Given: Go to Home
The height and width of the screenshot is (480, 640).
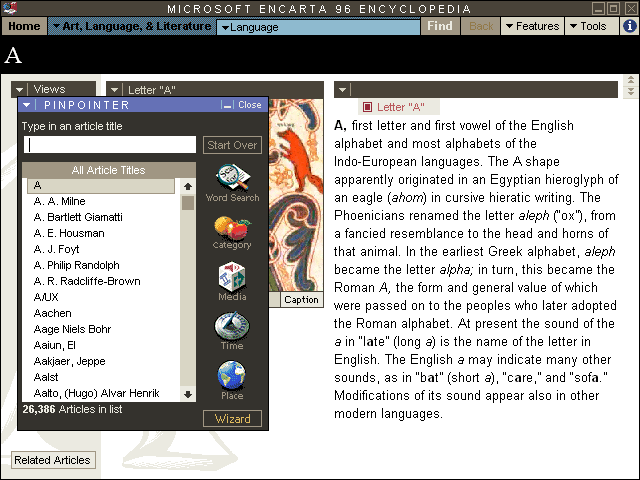Looking at the screenshot, I should tap(24, 26).
